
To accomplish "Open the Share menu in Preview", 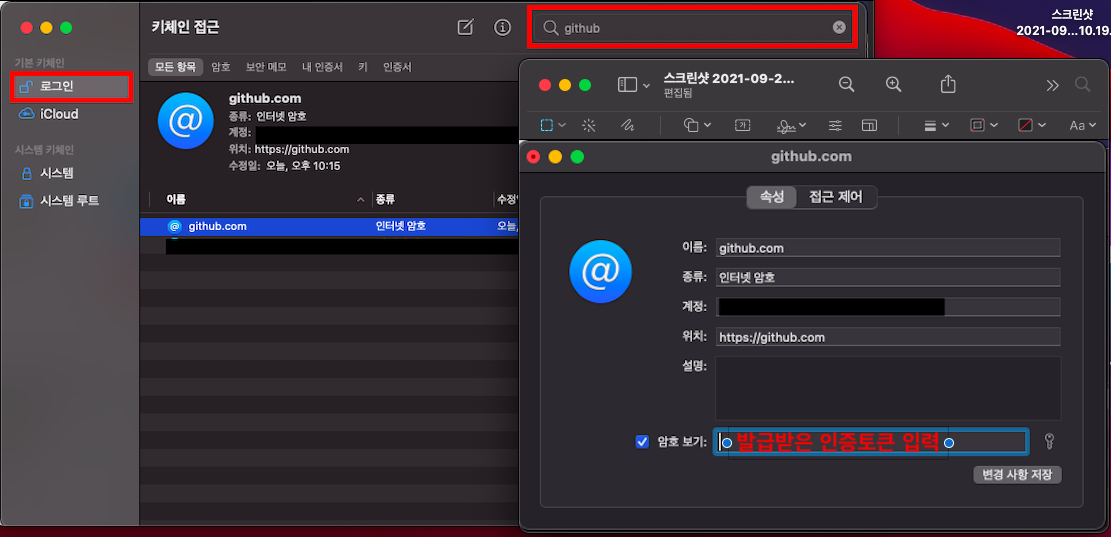I will (948, 84).
